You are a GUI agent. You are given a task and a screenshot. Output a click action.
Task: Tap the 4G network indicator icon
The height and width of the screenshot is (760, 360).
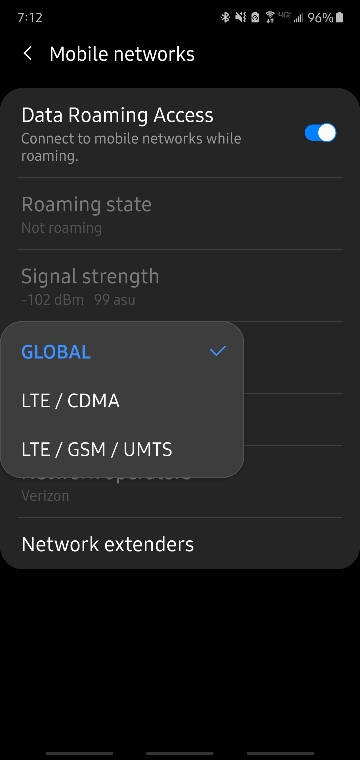point(284,16)
